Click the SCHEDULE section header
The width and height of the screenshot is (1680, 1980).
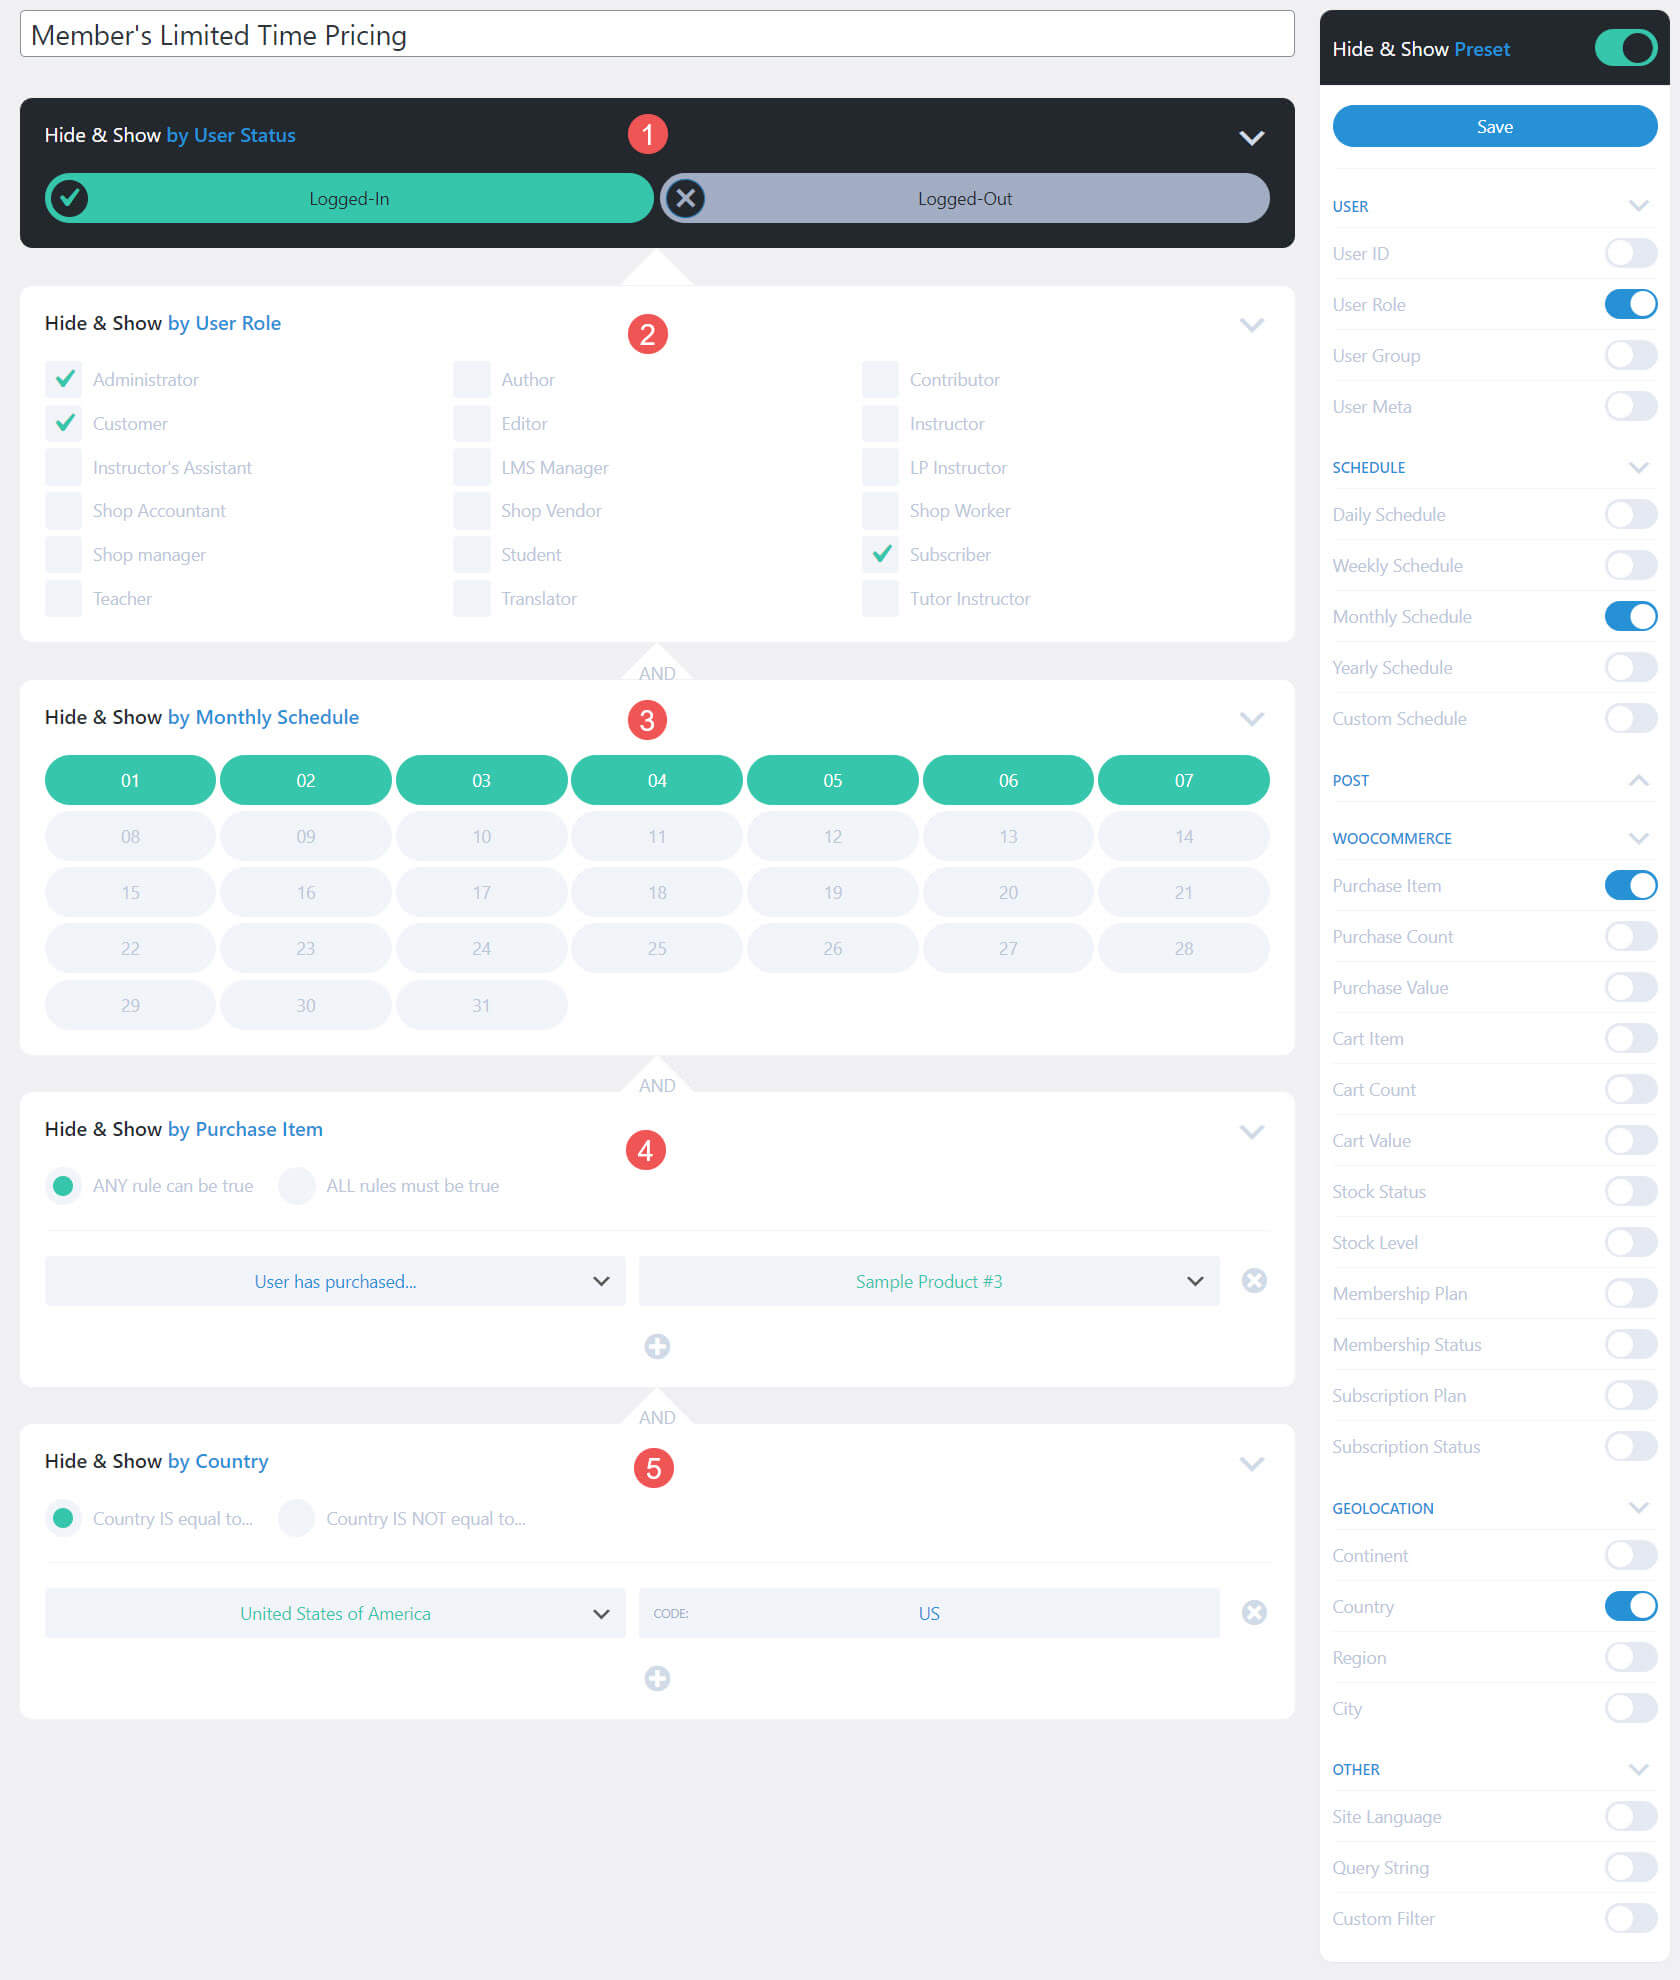tap(1369, 467)
